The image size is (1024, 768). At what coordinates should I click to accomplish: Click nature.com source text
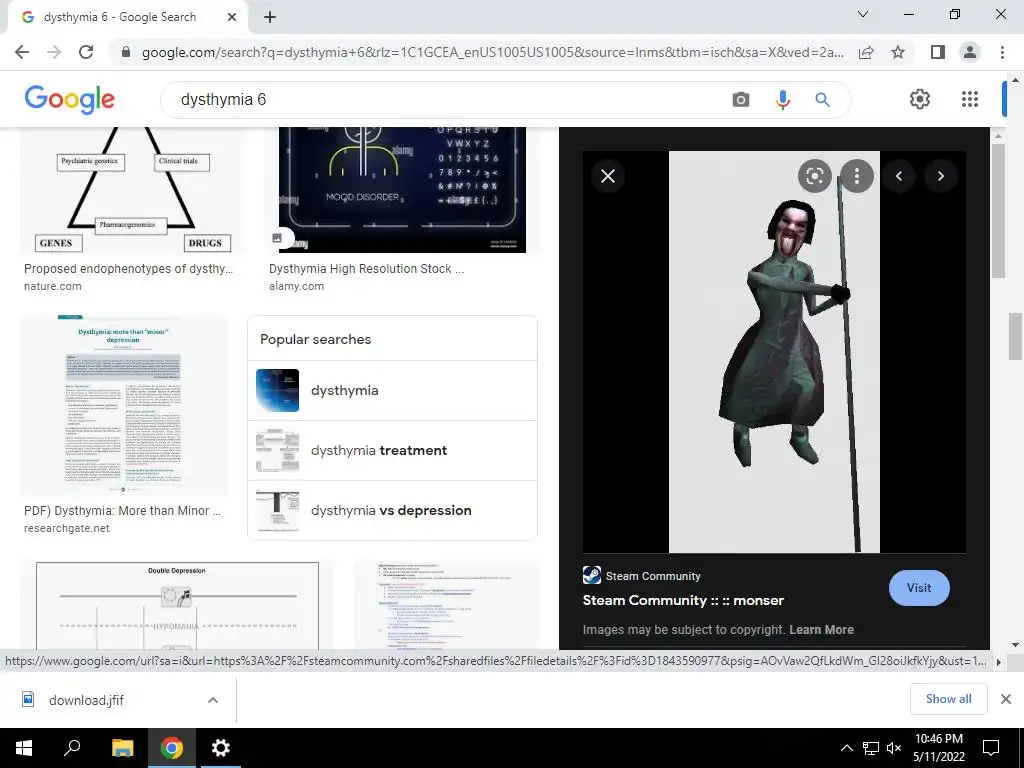(53, 286)
